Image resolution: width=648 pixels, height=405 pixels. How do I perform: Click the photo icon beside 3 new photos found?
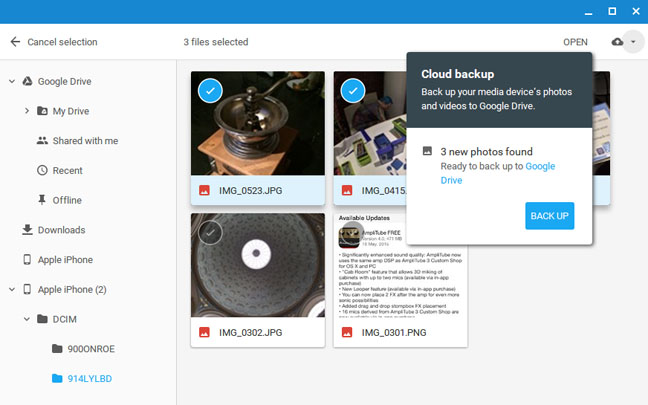point(427,151)
